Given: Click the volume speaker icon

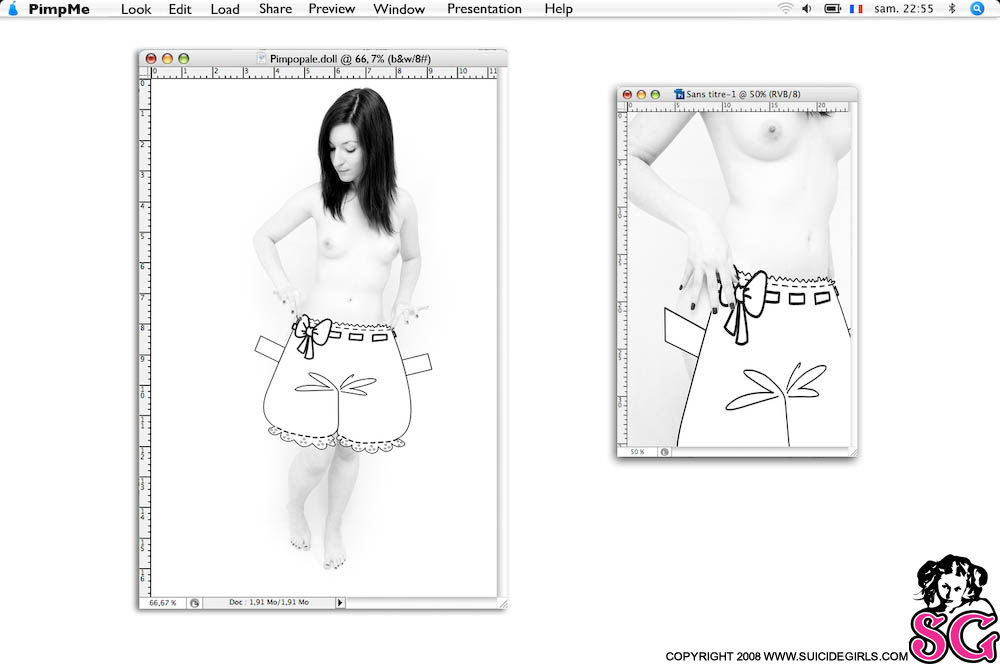Looking at the screenshot, I should pyautogui.click(x=807, y=8).
